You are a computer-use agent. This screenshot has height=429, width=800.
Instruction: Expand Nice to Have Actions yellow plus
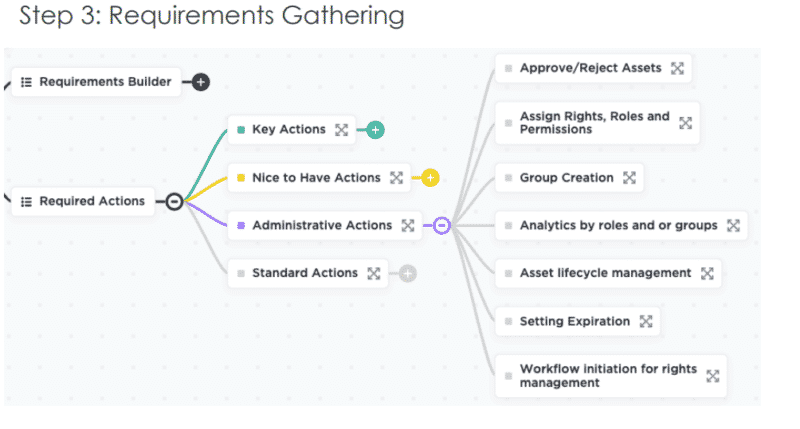[430, 177]
